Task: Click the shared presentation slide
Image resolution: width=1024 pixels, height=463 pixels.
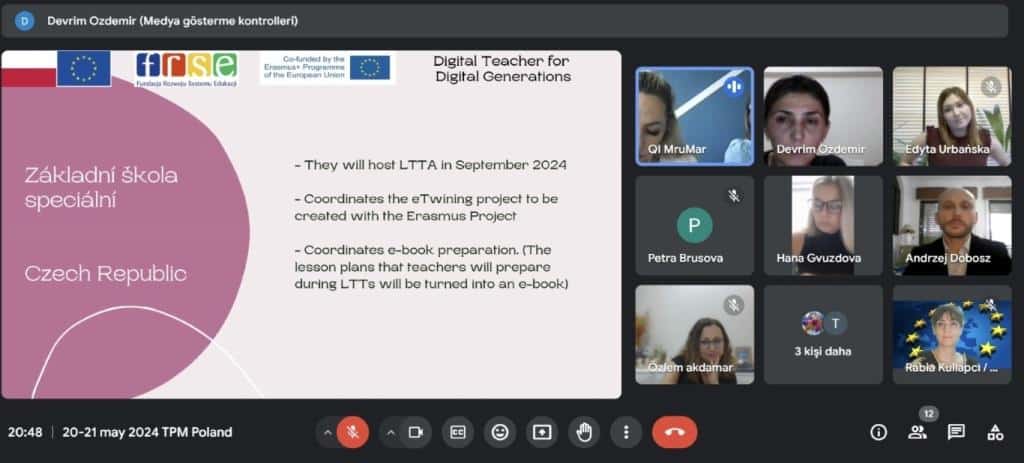Action: (x=311, y=225)
